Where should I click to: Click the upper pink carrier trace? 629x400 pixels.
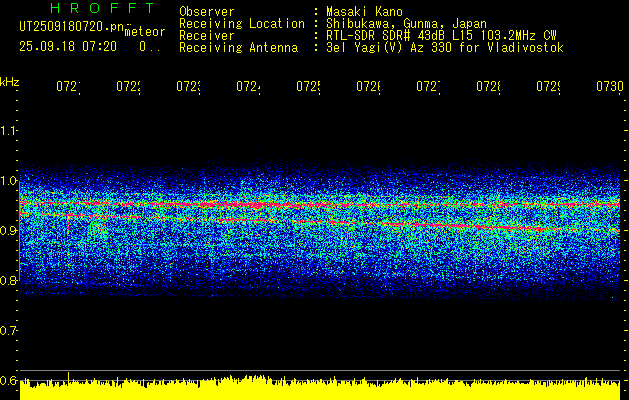coord(320,205)
